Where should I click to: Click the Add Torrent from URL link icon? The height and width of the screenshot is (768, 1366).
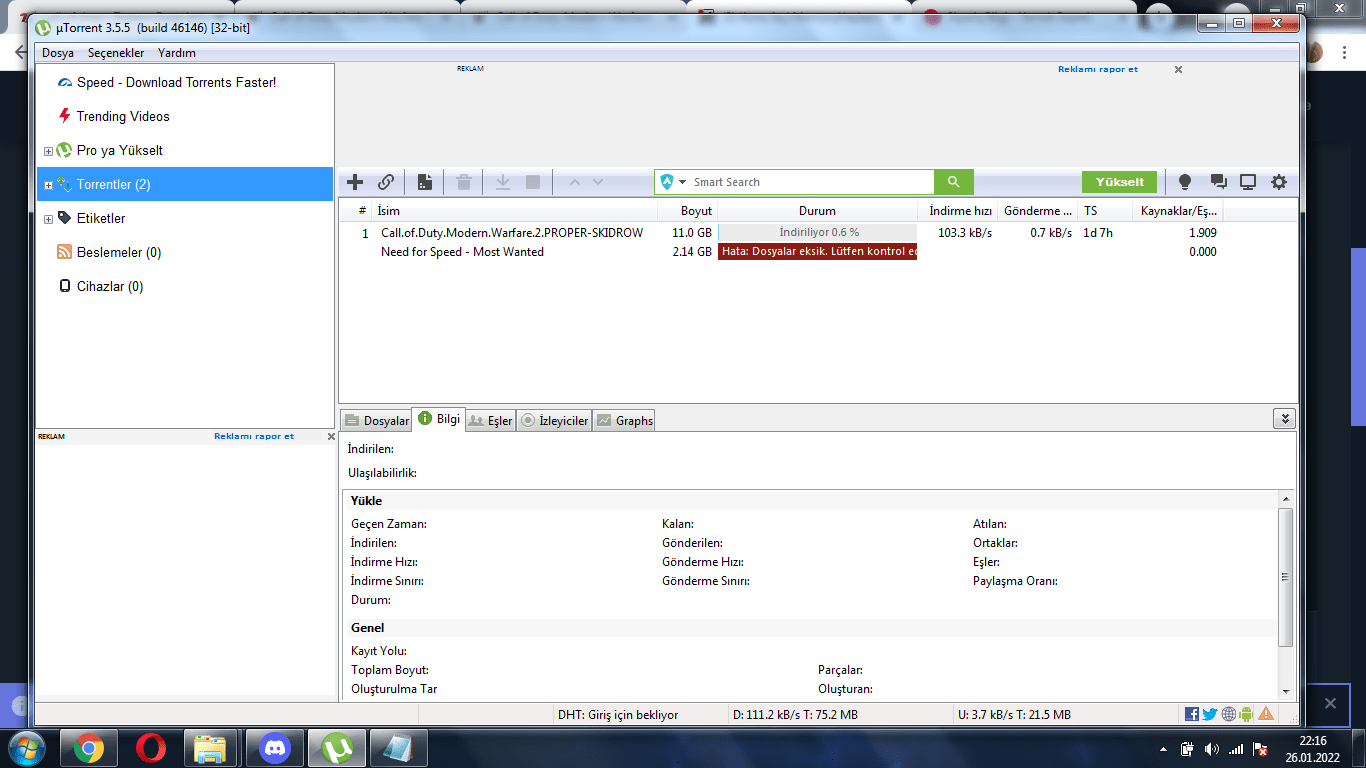pyautogui.click(x=386, y=182)
